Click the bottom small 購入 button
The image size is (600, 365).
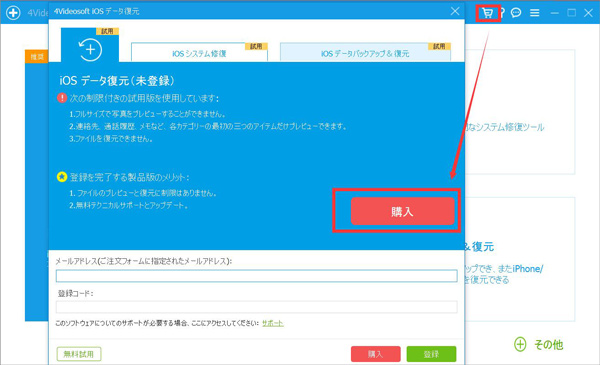375,354
